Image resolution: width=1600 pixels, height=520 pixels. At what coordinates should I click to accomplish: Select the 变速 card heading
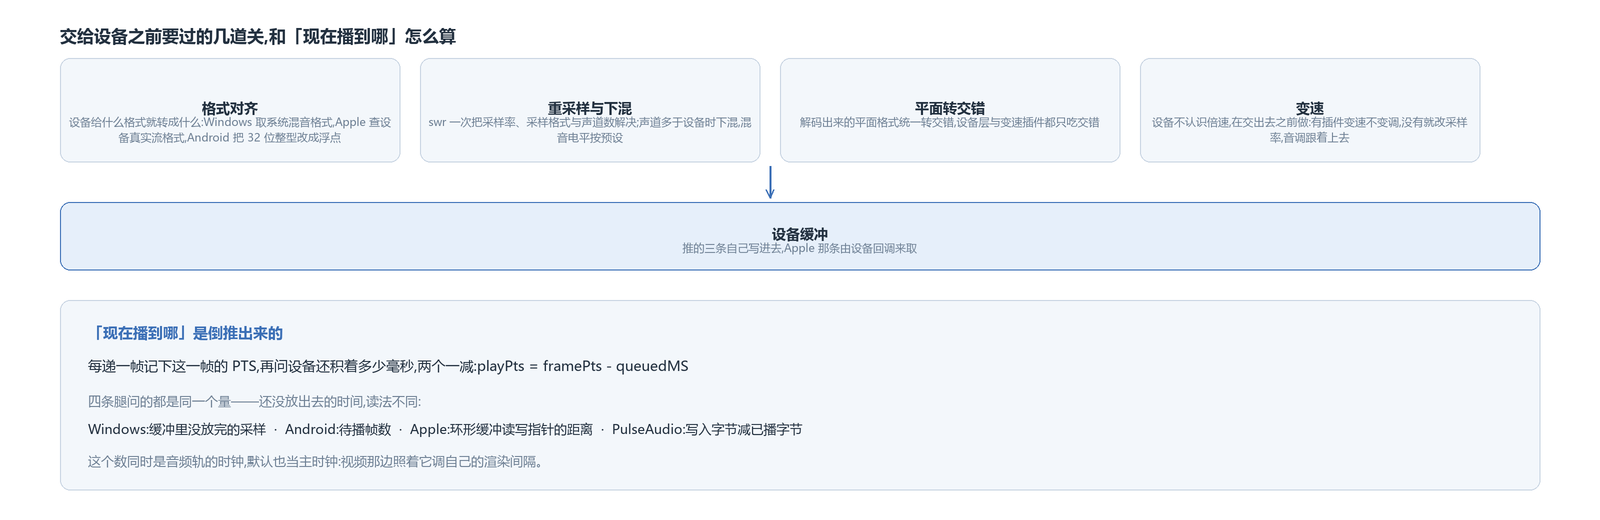click(x=1310, y=108)
